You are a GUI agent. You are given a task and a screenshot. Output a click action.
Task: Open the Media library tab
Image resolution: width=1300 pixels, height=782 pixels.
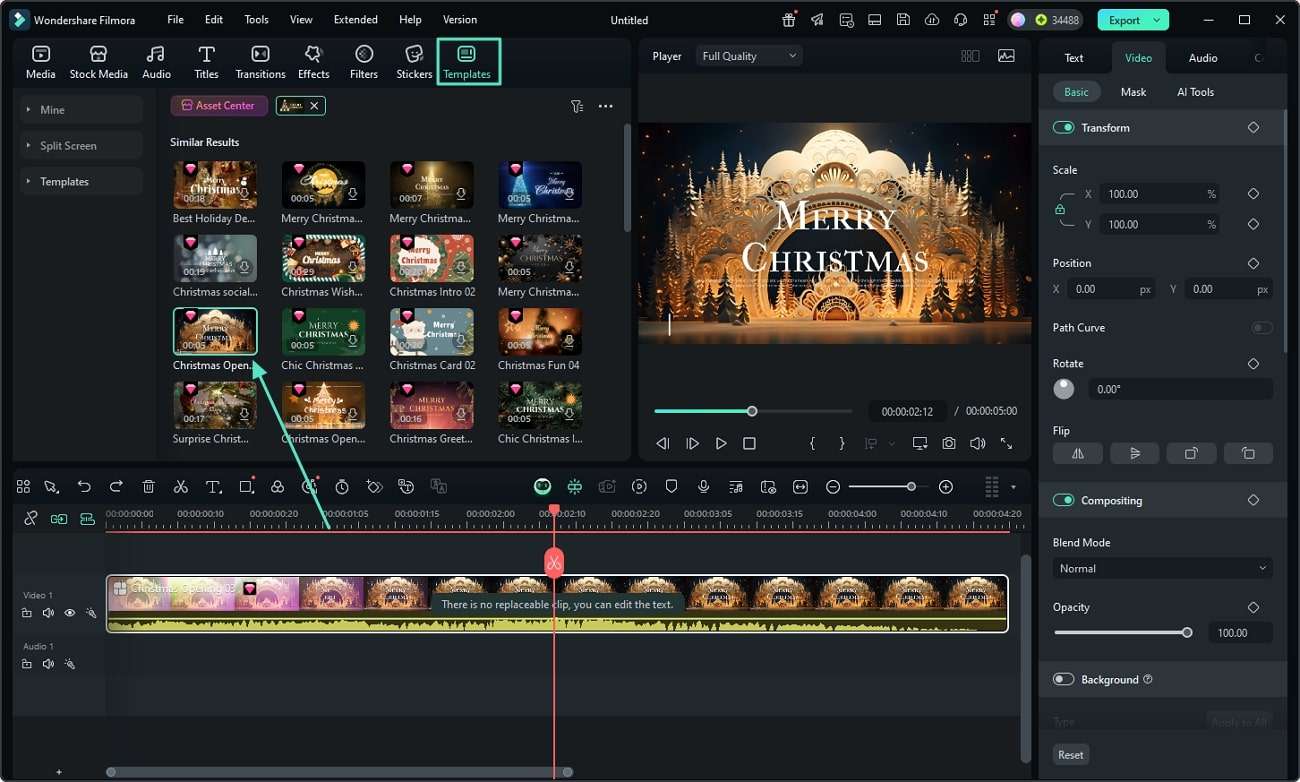click(x=40, y=62)
